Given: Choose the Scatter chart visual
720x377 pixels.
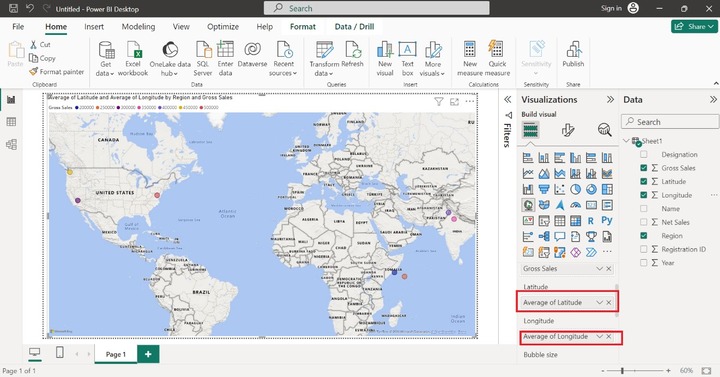Looking at the screenshot, I should [559, 189].
